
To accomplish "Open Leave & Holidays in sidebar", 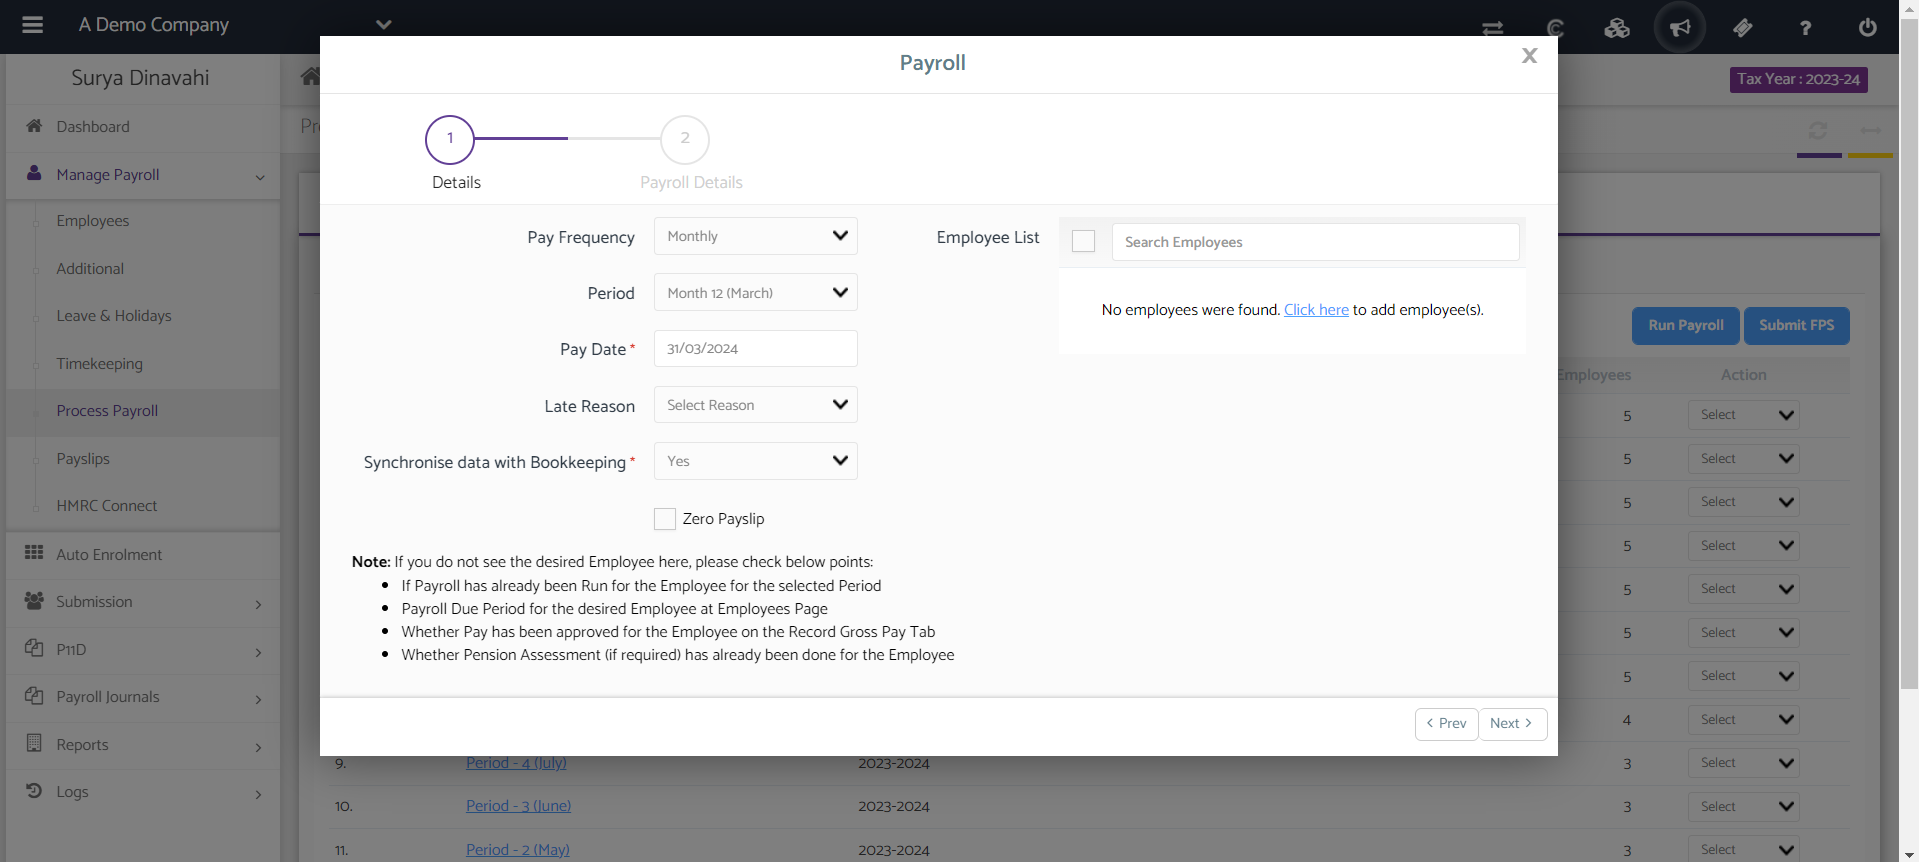I will tap(114, 316).
